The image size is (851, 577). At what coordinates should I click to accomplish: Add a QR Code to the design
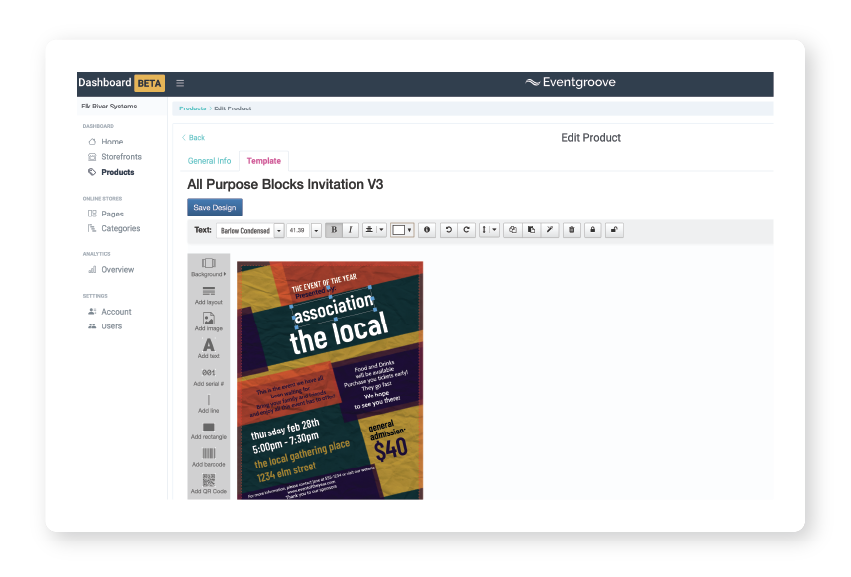(207, 487)
